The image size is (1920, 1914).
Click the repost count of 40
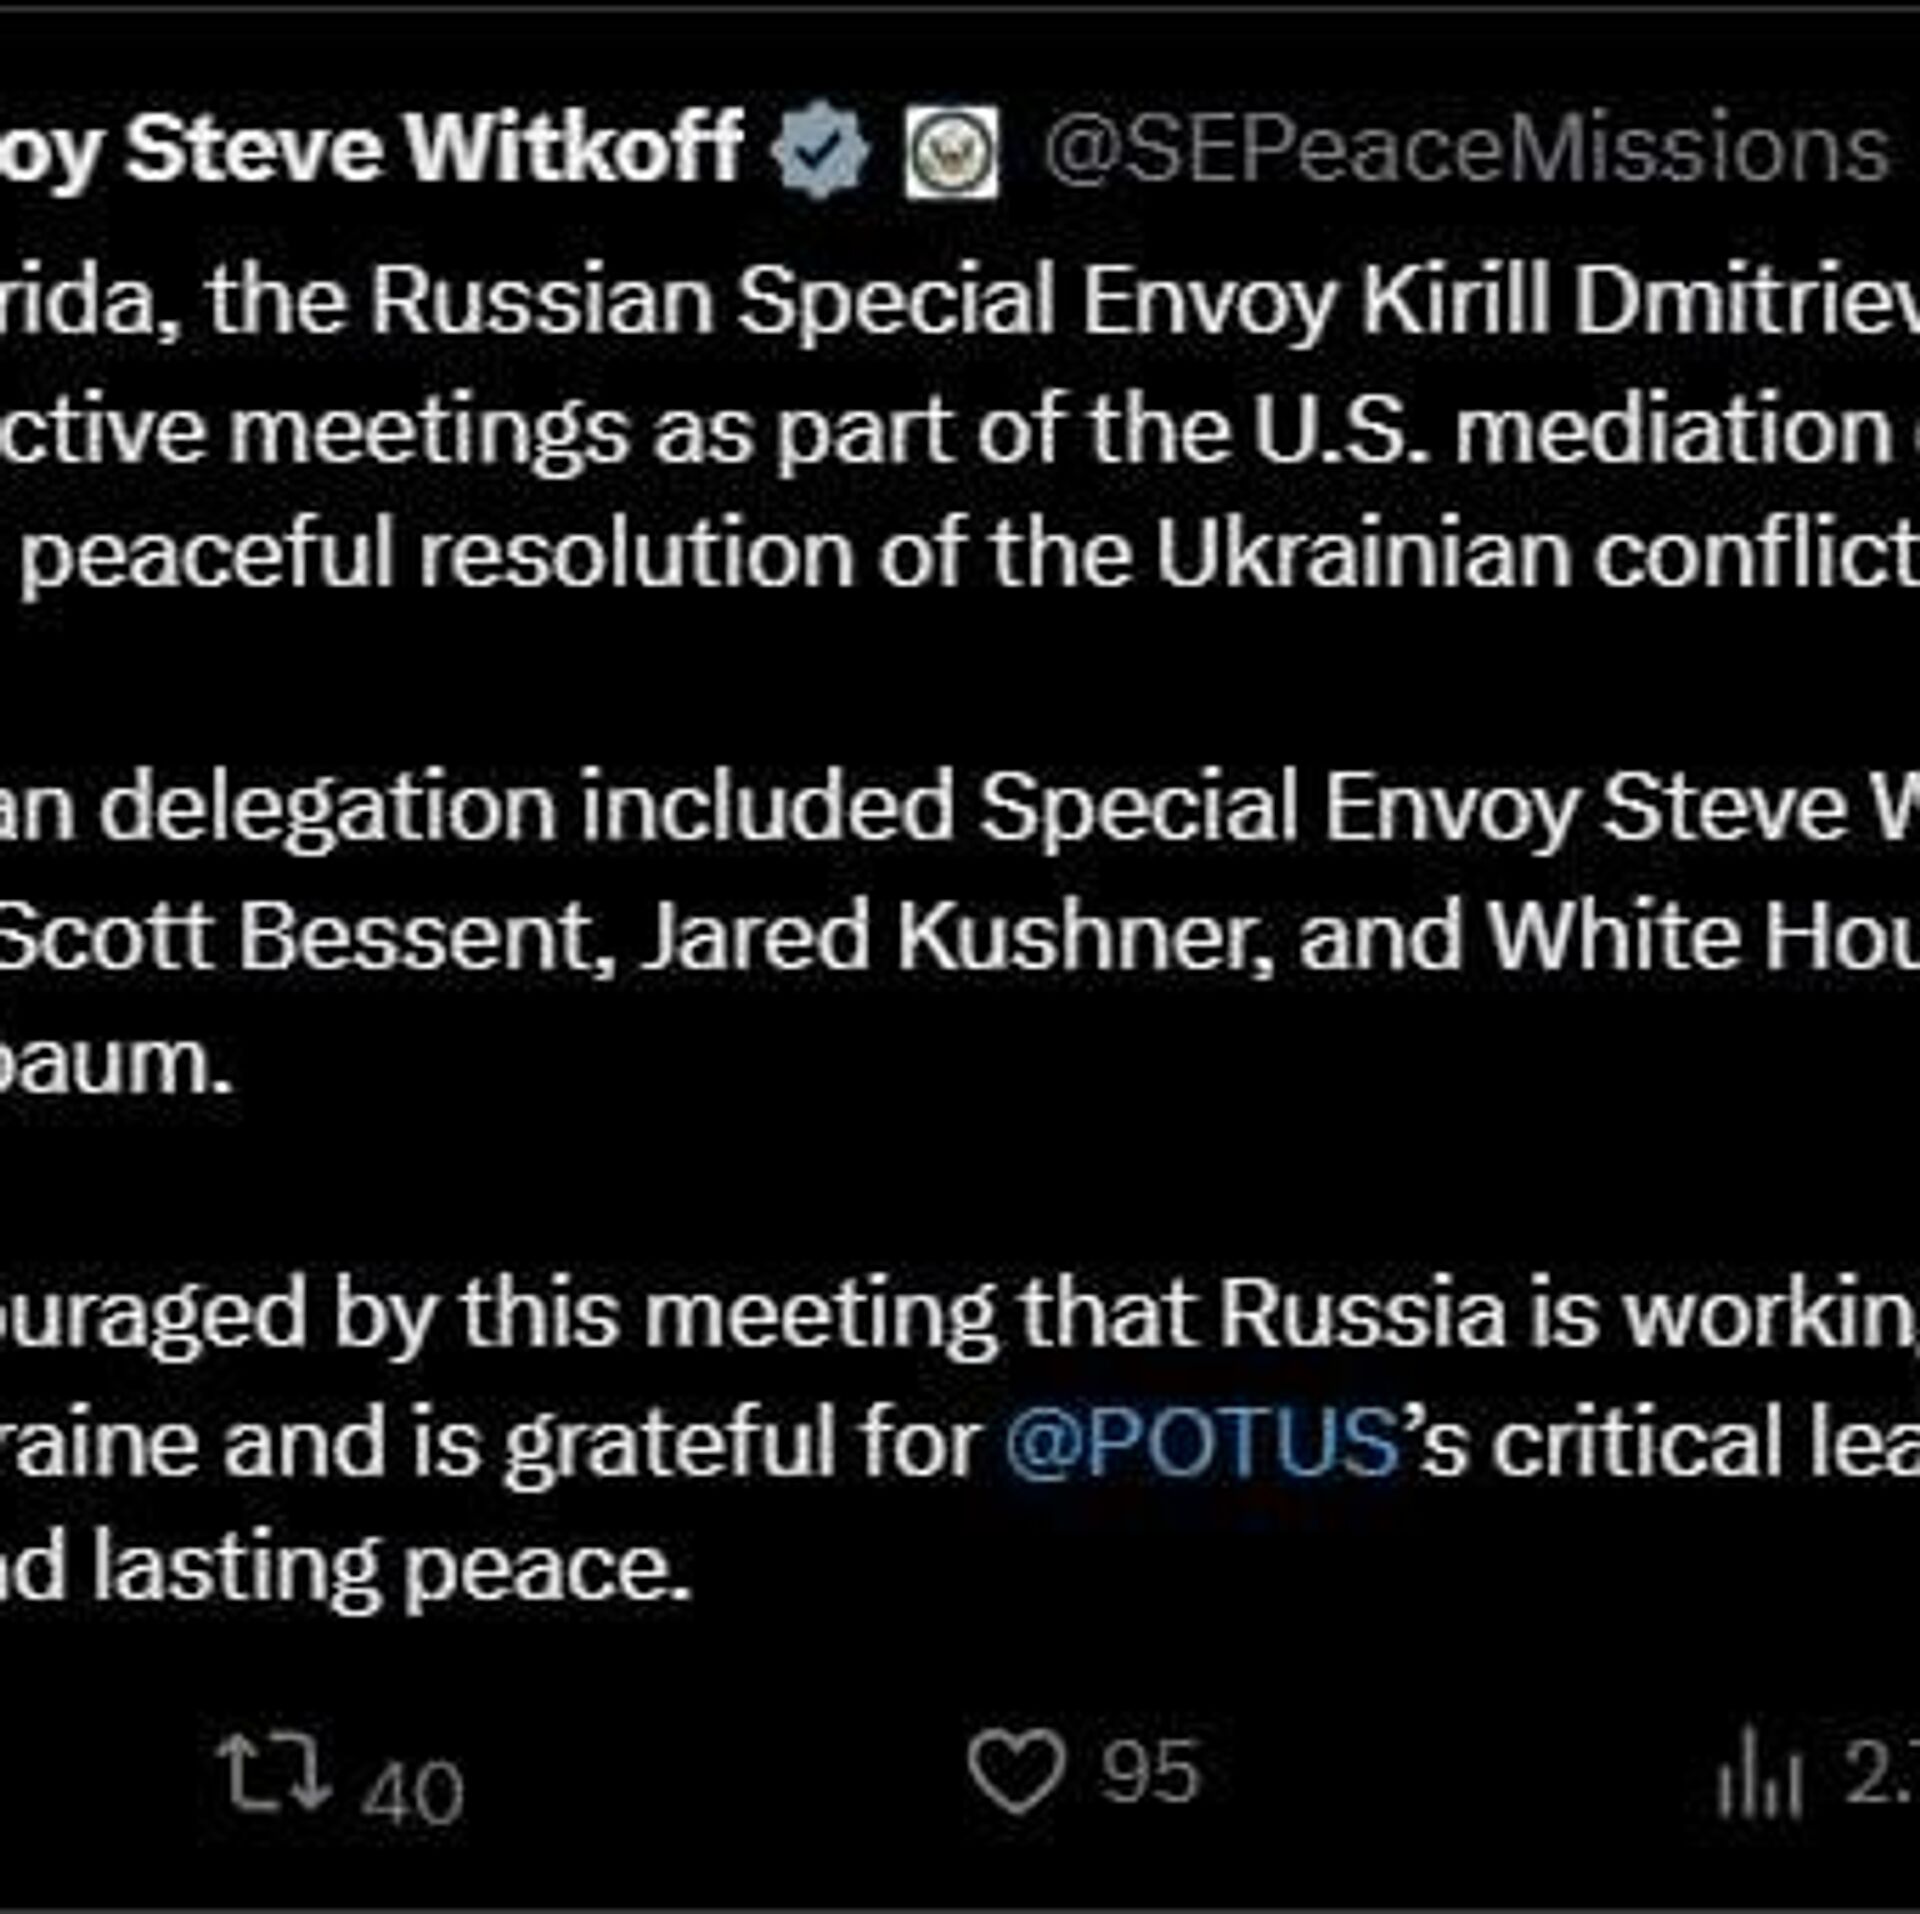[x=413, y=1792]
